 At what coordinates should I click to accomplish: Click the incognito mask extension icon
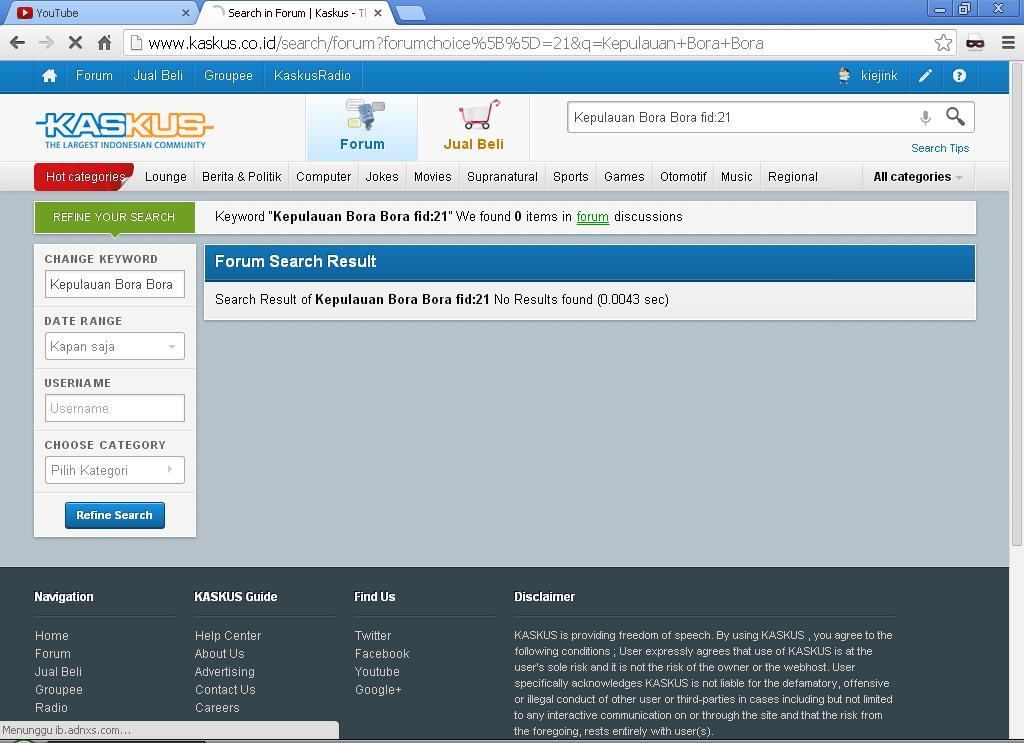click(975, 43)
